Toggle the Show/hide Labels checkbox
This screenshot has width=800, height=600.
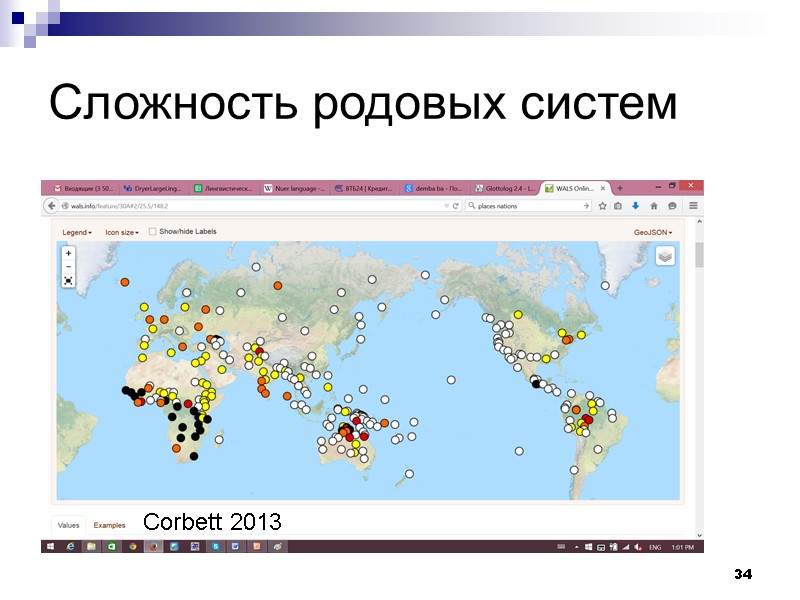(152, 232)
